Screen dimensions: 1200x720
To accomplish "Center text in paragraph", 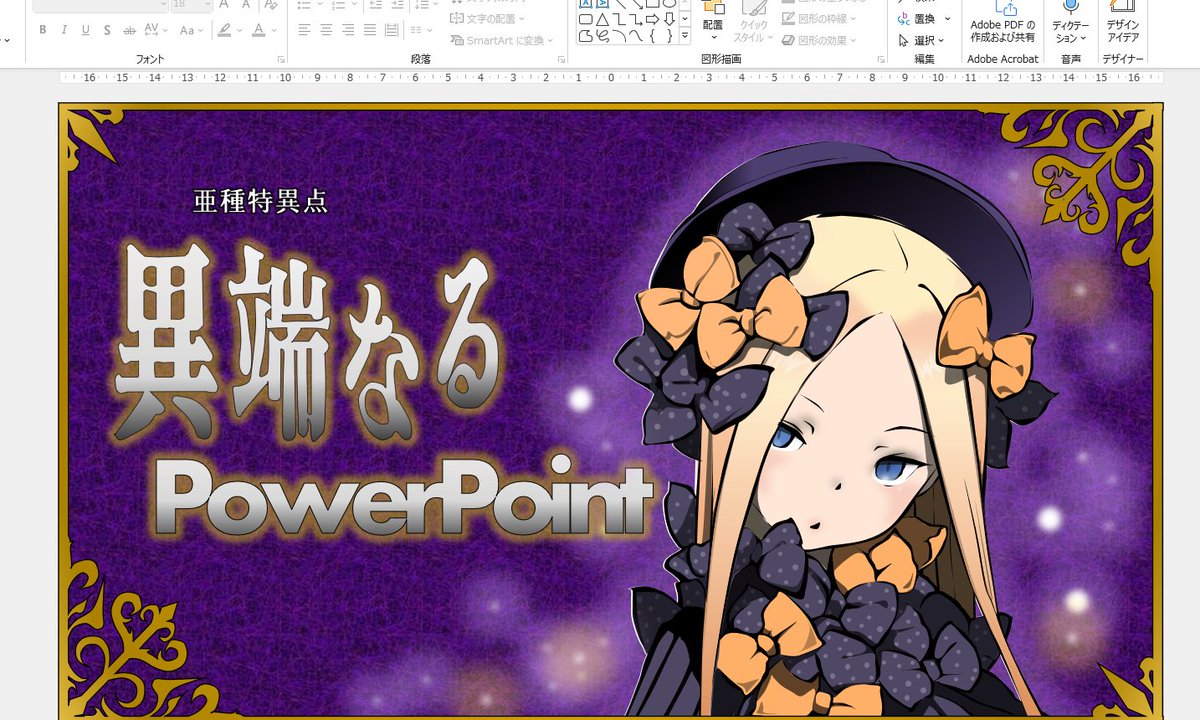I will pyautogui.click(x=325, y=30).
